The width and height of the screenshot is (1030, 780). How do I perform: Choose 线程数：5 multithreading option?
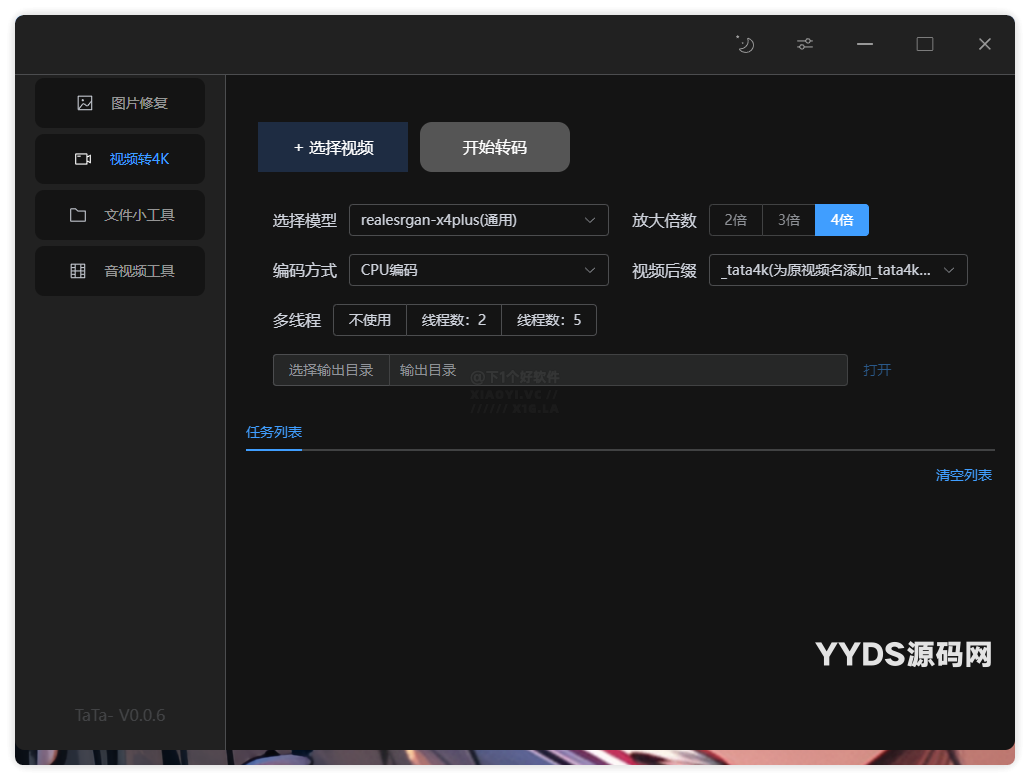click(549, 320)
